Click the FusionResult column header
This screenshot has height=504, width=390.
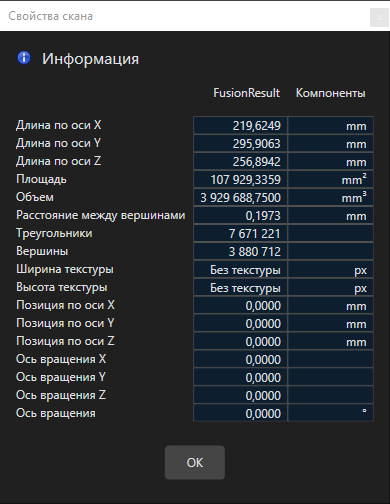(246, 93)
